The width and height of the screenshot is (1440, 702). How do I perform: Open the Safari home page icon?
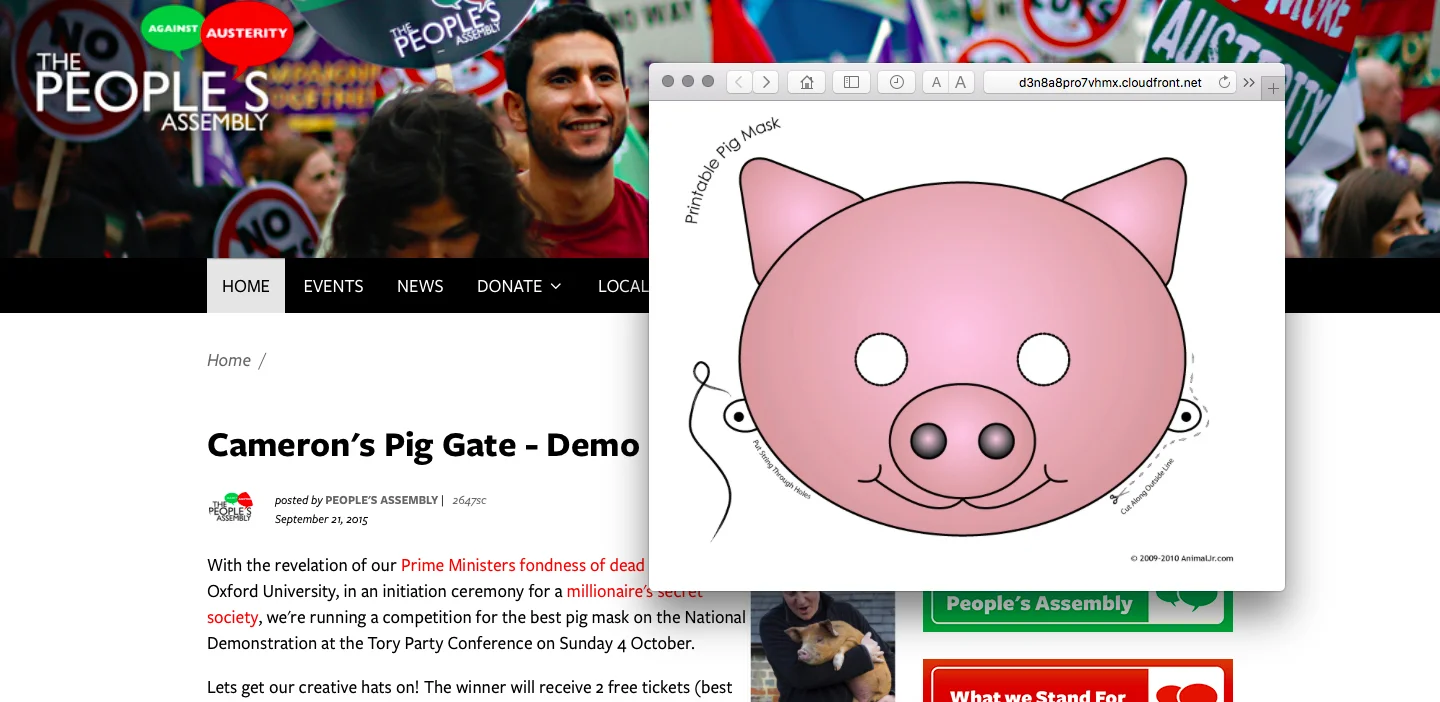click(806, 82)
